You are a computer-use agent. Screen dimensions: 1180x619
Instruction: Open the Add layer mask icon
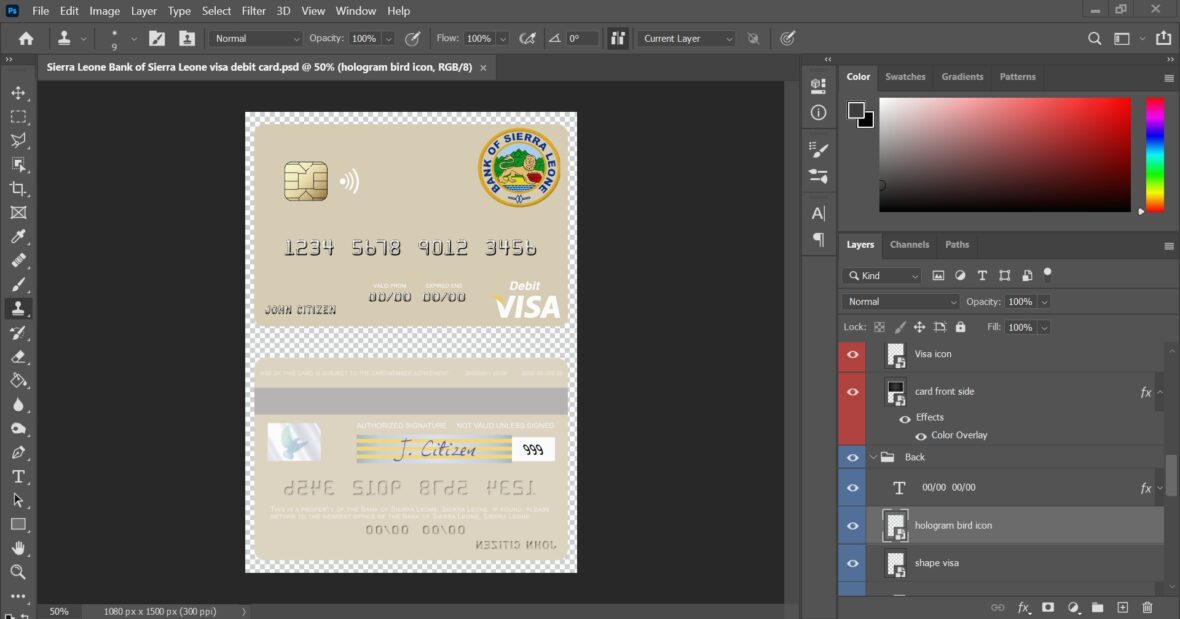coord(1048,607)
